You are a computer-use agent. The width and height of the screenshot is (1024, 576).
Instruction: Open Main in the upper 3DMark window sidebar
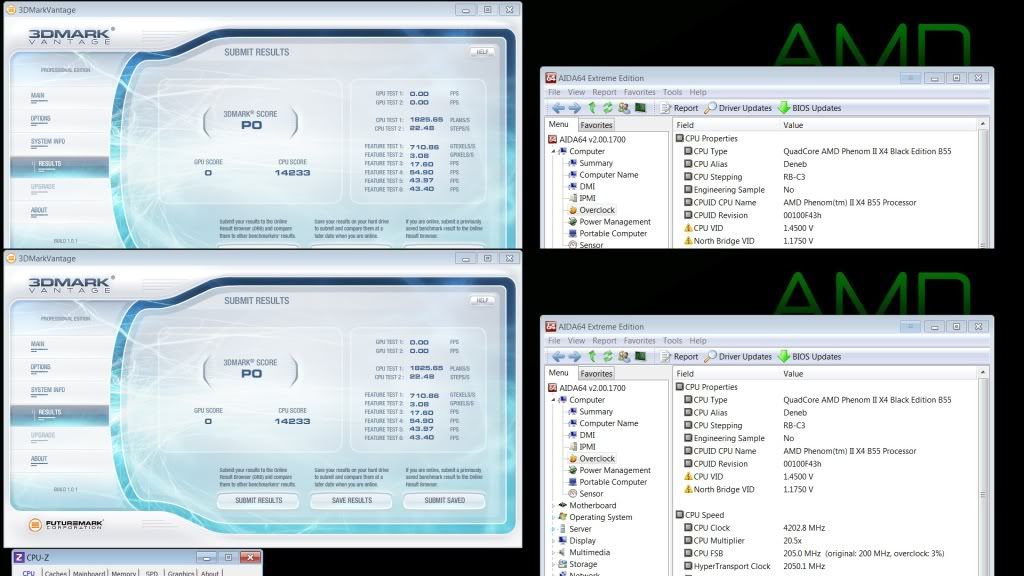click(37, 95)
